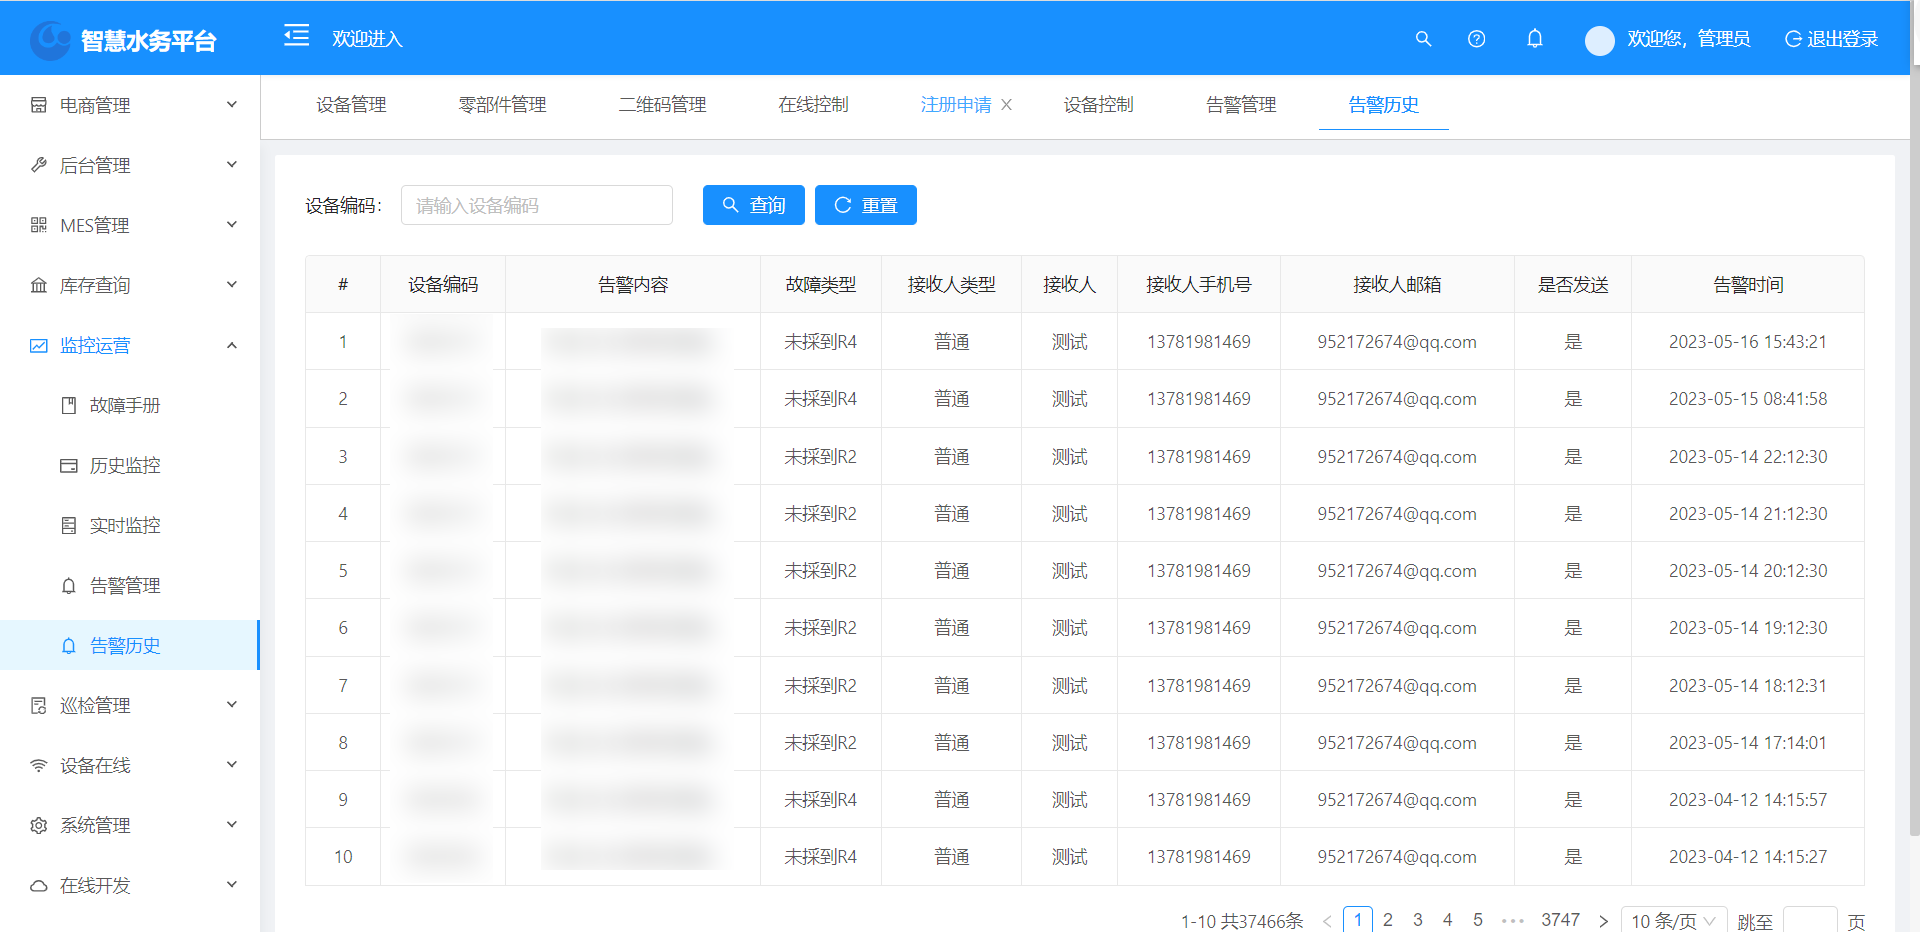
Task: Click timestamp 2023-05-16 15:43:21
Action: [1748, 342]
